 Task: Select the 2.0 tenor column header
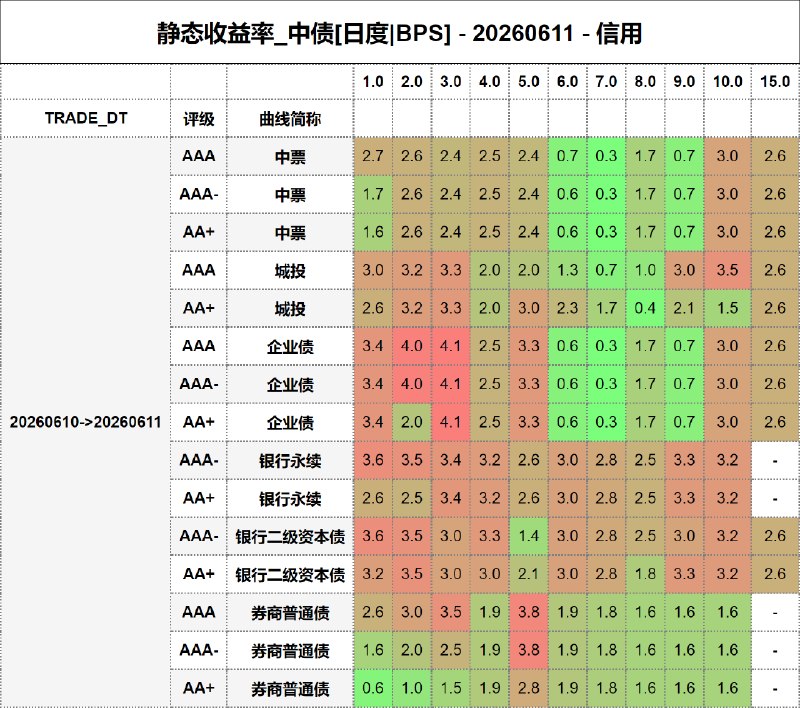[412, 82]
